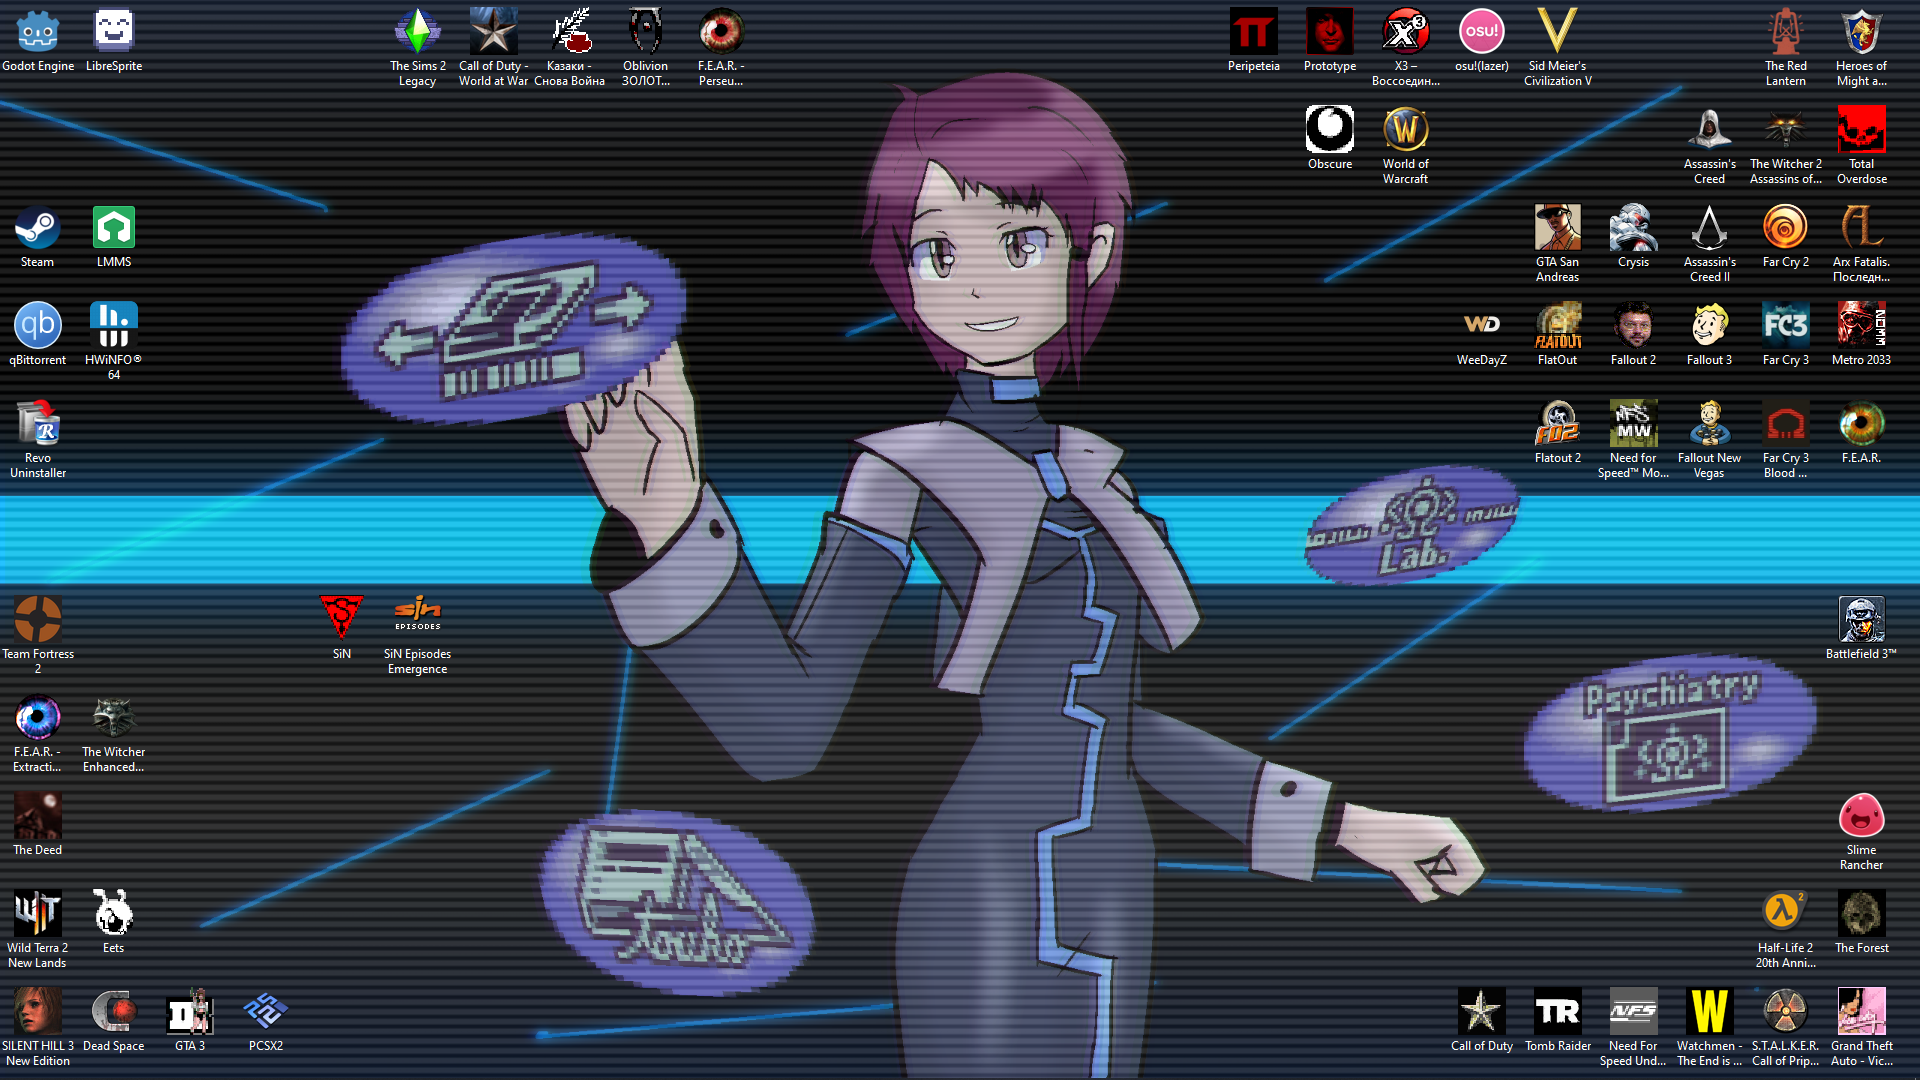1920x1080 pixels.
Task: Select The Witcher 2 Assassins of Kings icon
Action: click(1786, 145)
